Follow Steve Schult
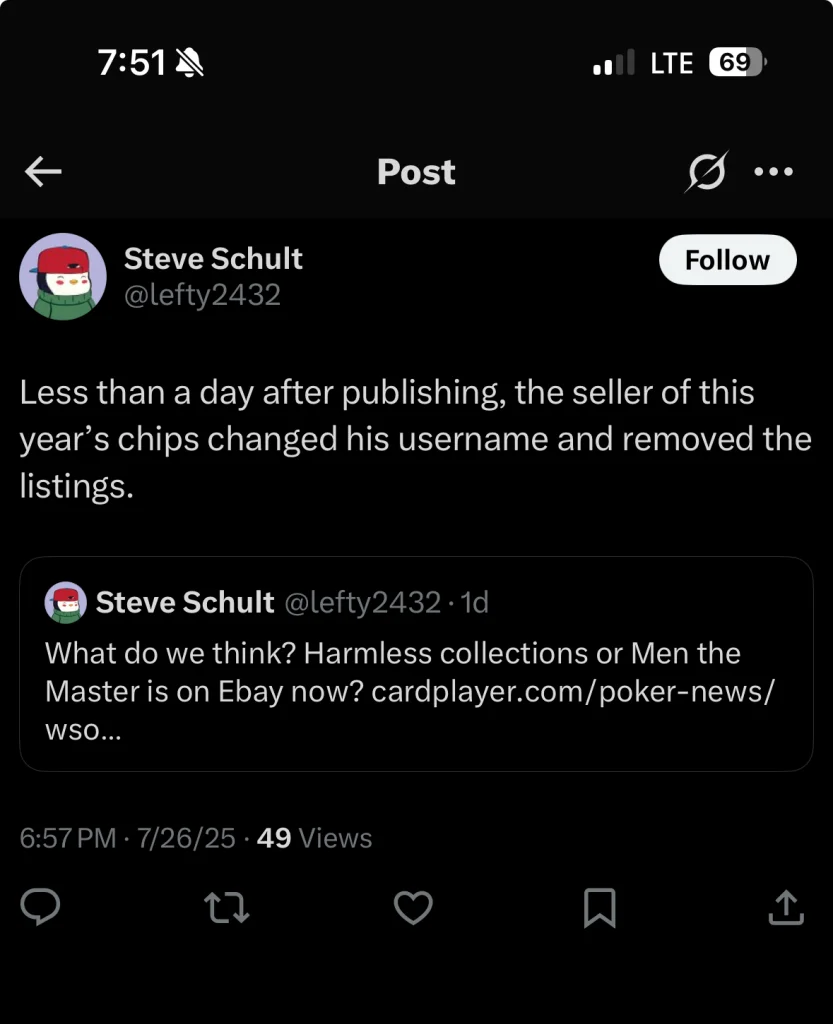The width and height of the screenshot is (833, 1024). (x=727, y=260)
